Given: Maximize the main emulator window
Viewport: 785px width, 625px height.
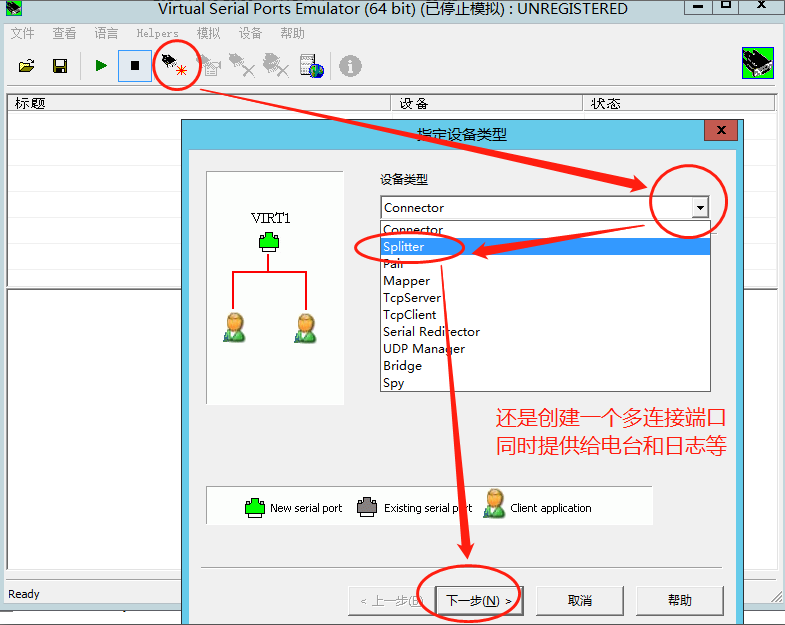Looking at the screenshot, I should click(x=725, y=7).
